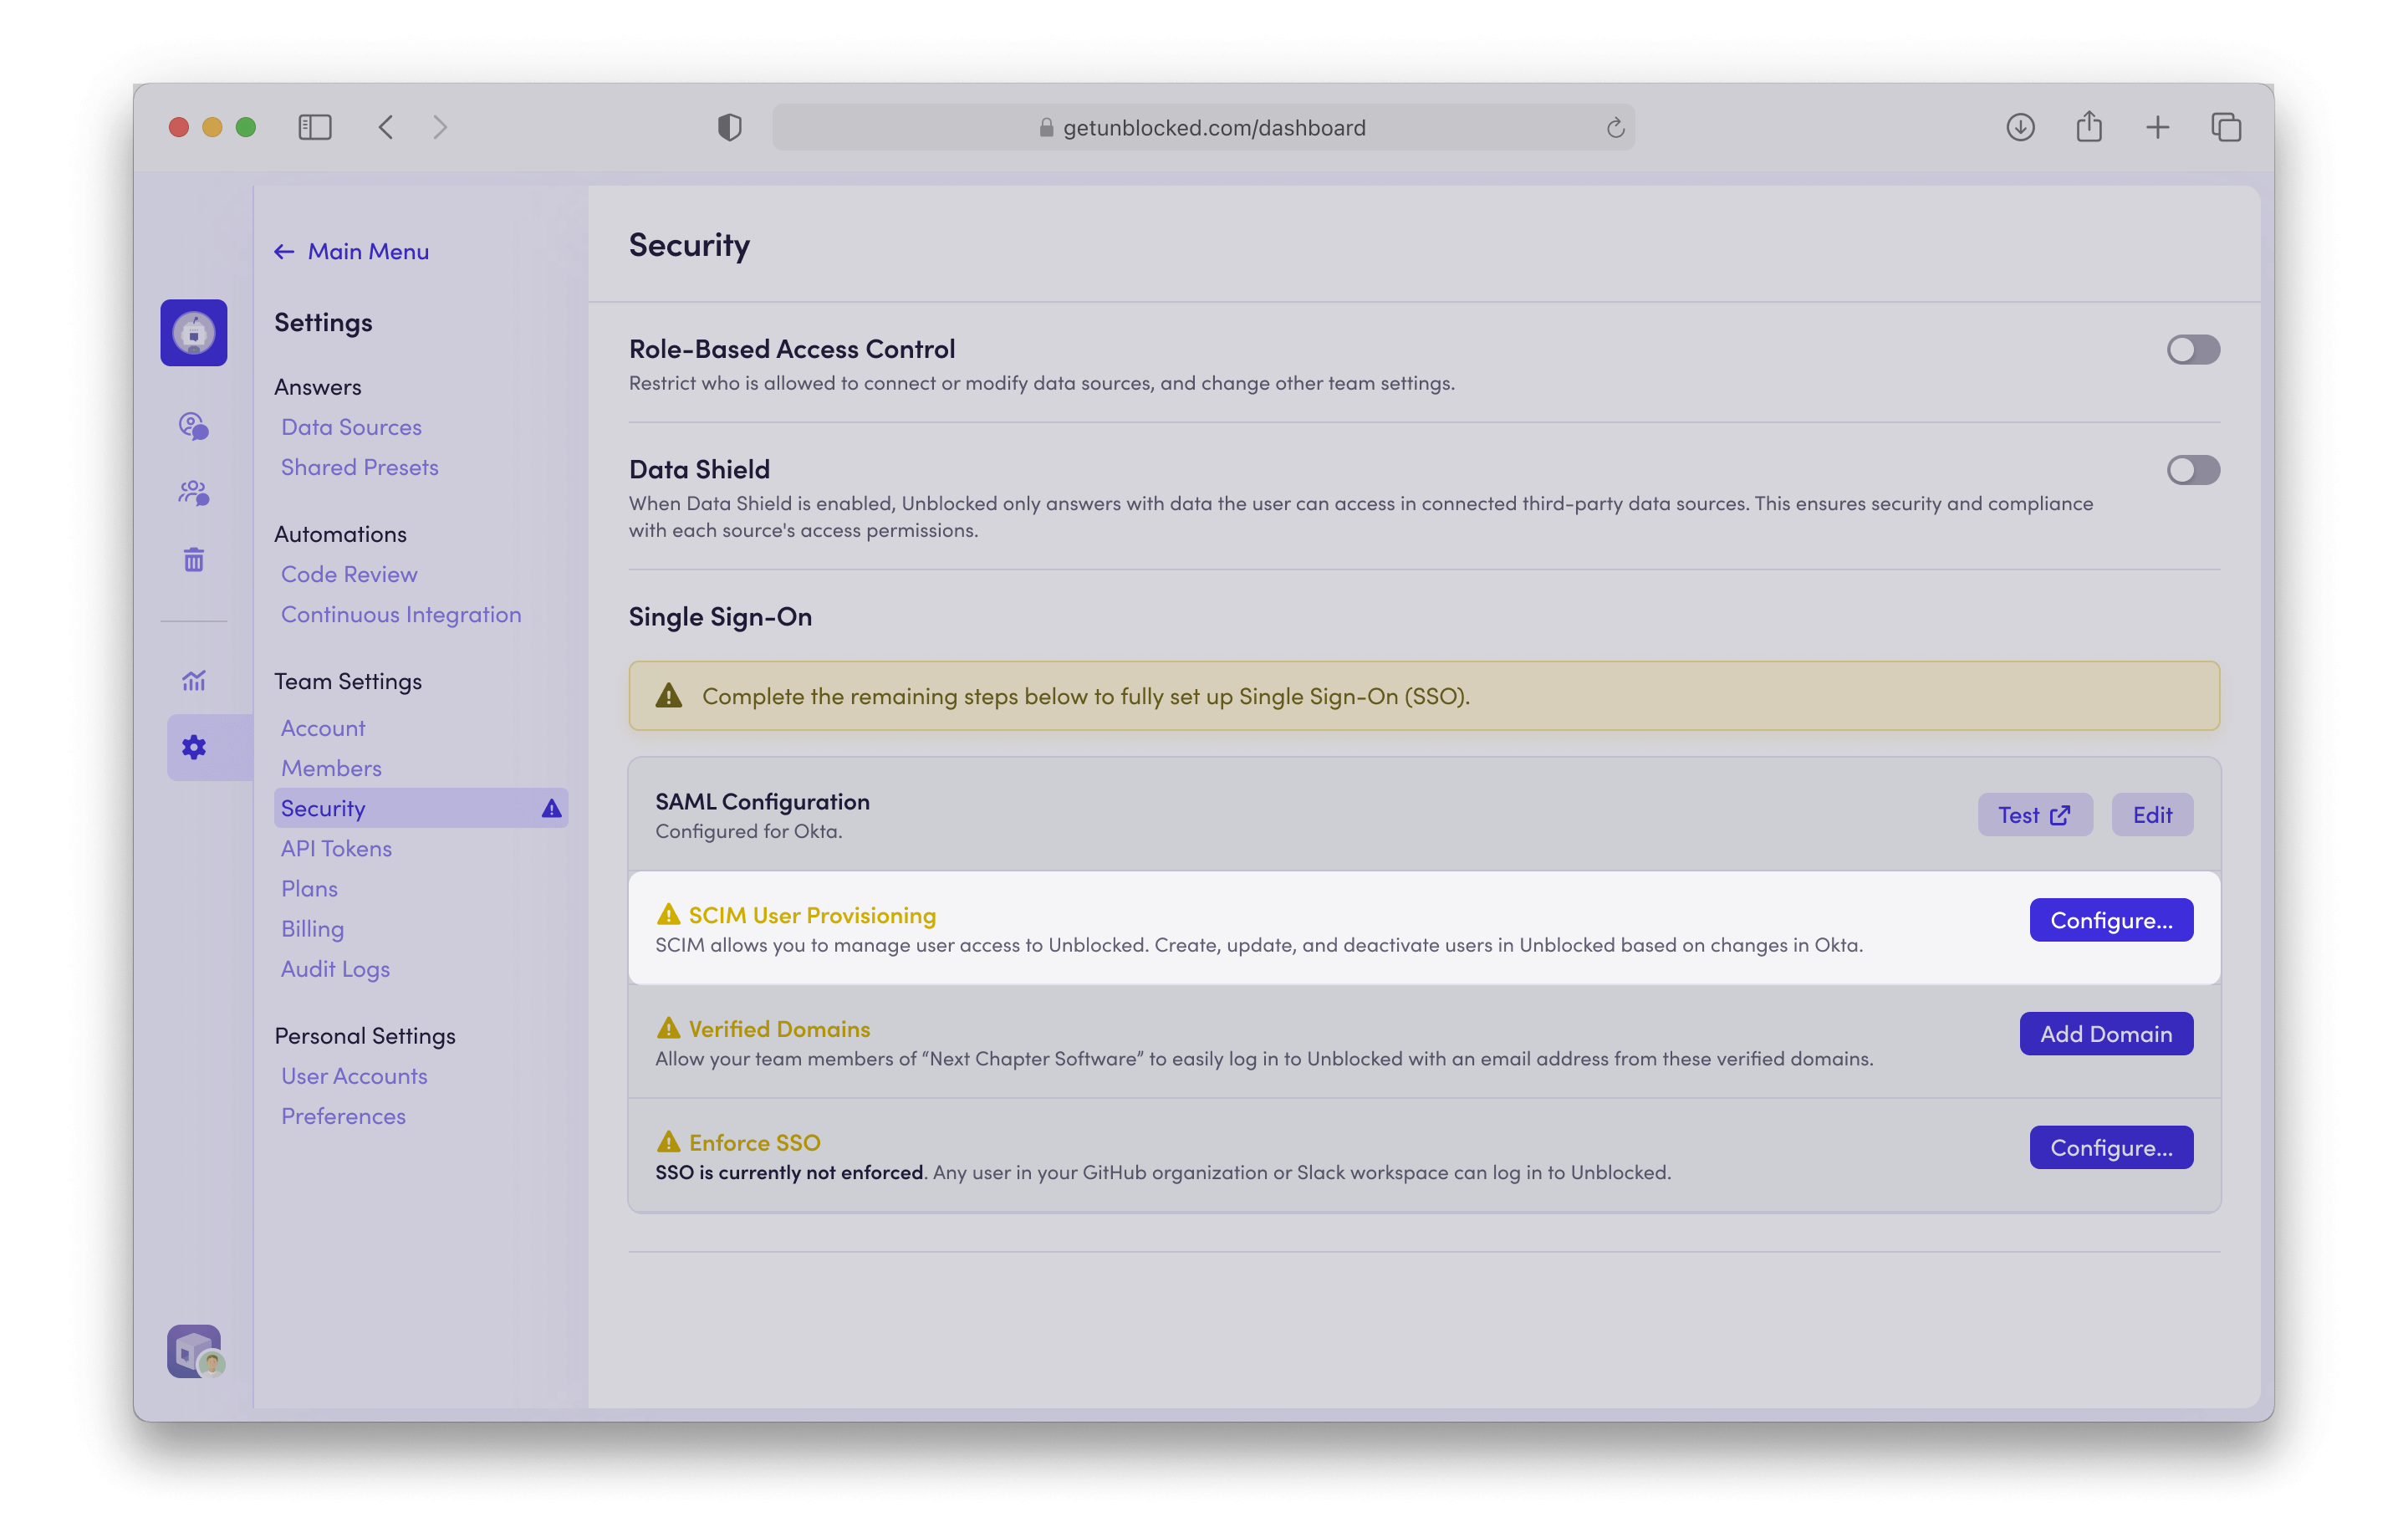Open Data Sources settings page

pyautogui.click(x=351, y=427)
